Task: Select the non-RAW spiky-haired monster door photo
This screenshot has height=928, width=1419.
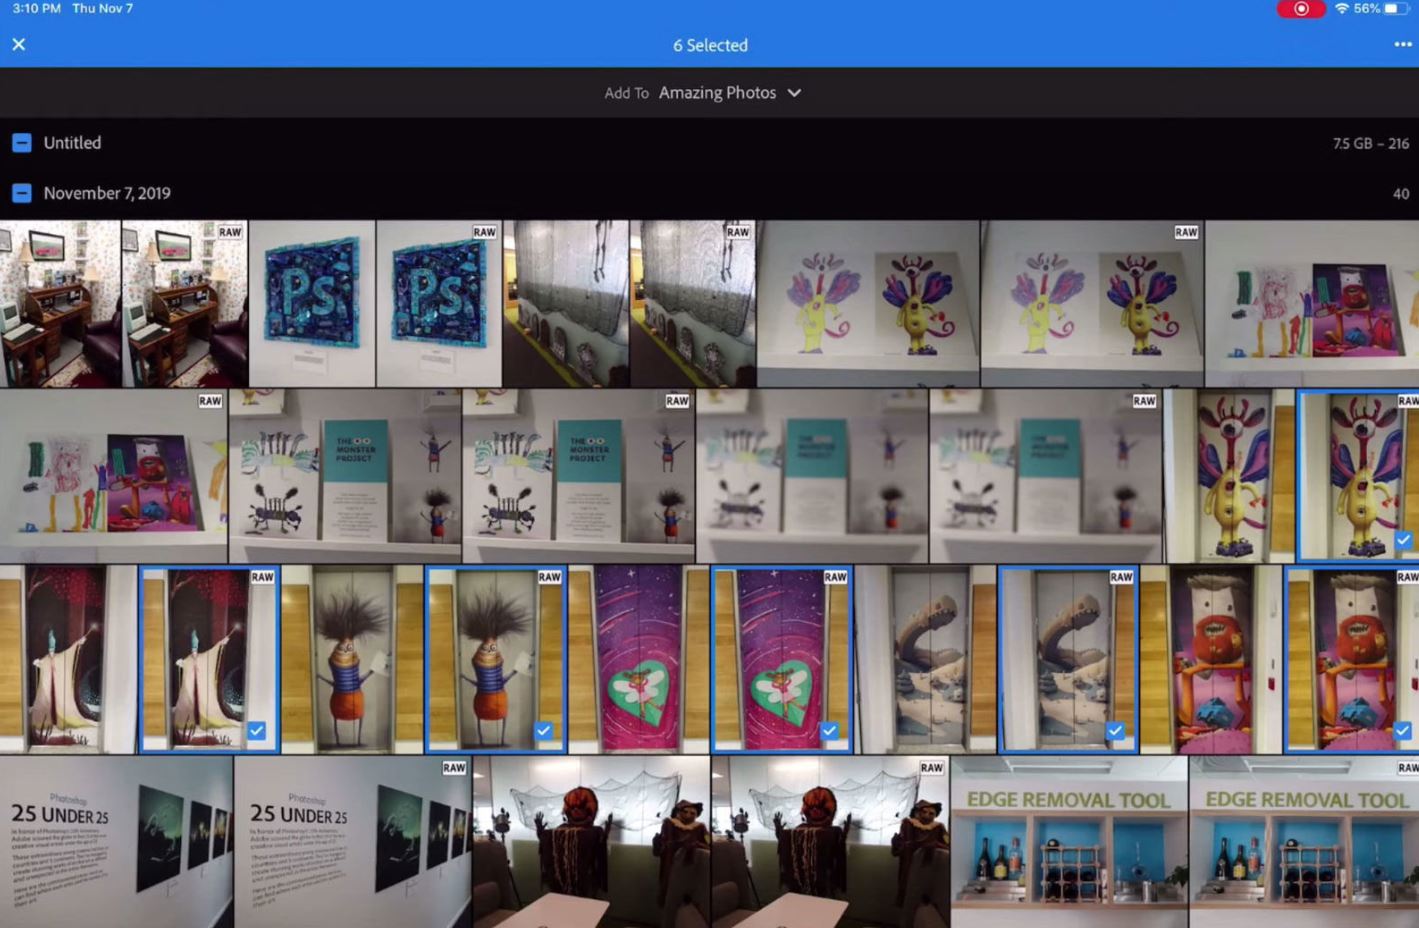Action: [353, 659]
